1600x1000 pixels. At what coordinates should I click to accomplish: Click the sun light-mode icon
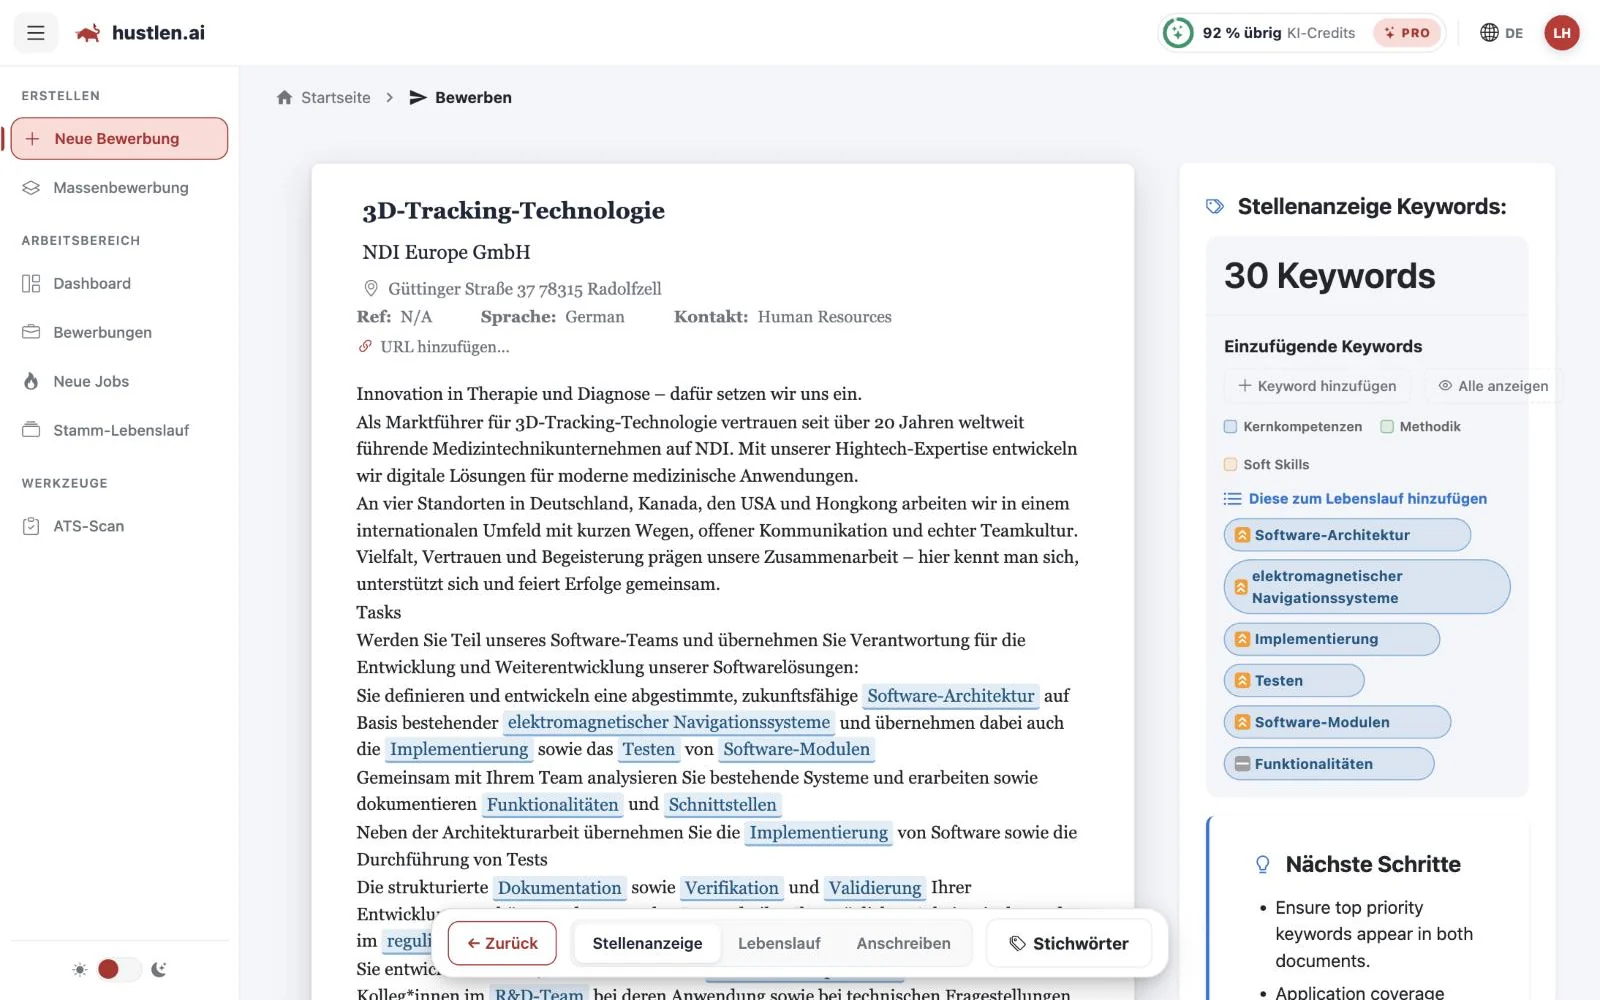[x=80, y=969]
